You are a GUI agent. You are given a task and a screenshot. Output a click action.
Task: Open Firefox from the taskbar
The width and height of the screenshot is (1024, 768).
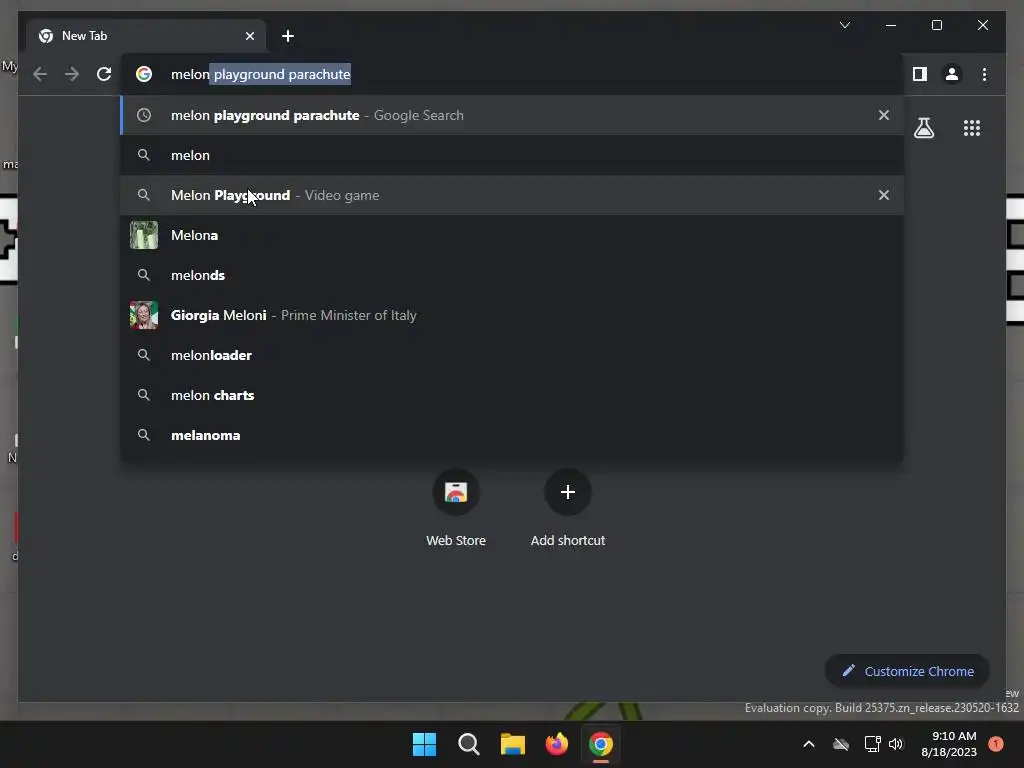(x=556, y=744)
